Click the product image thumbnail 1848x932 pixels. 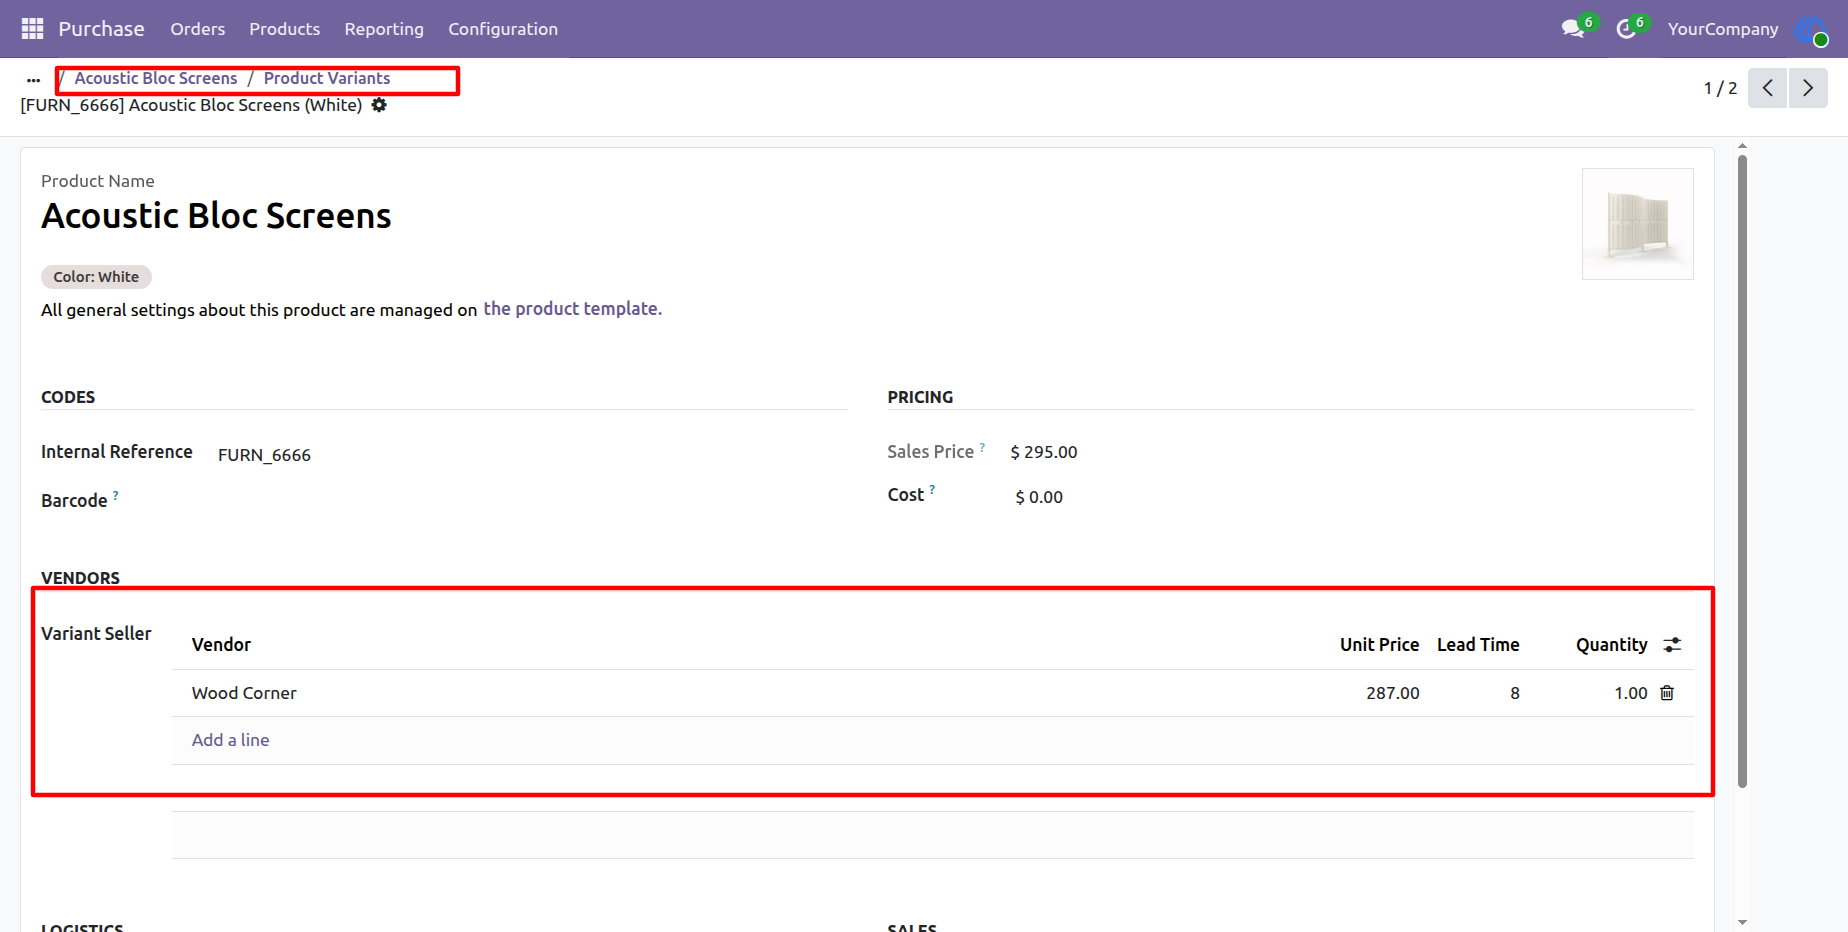click(x=1637, y=224)
